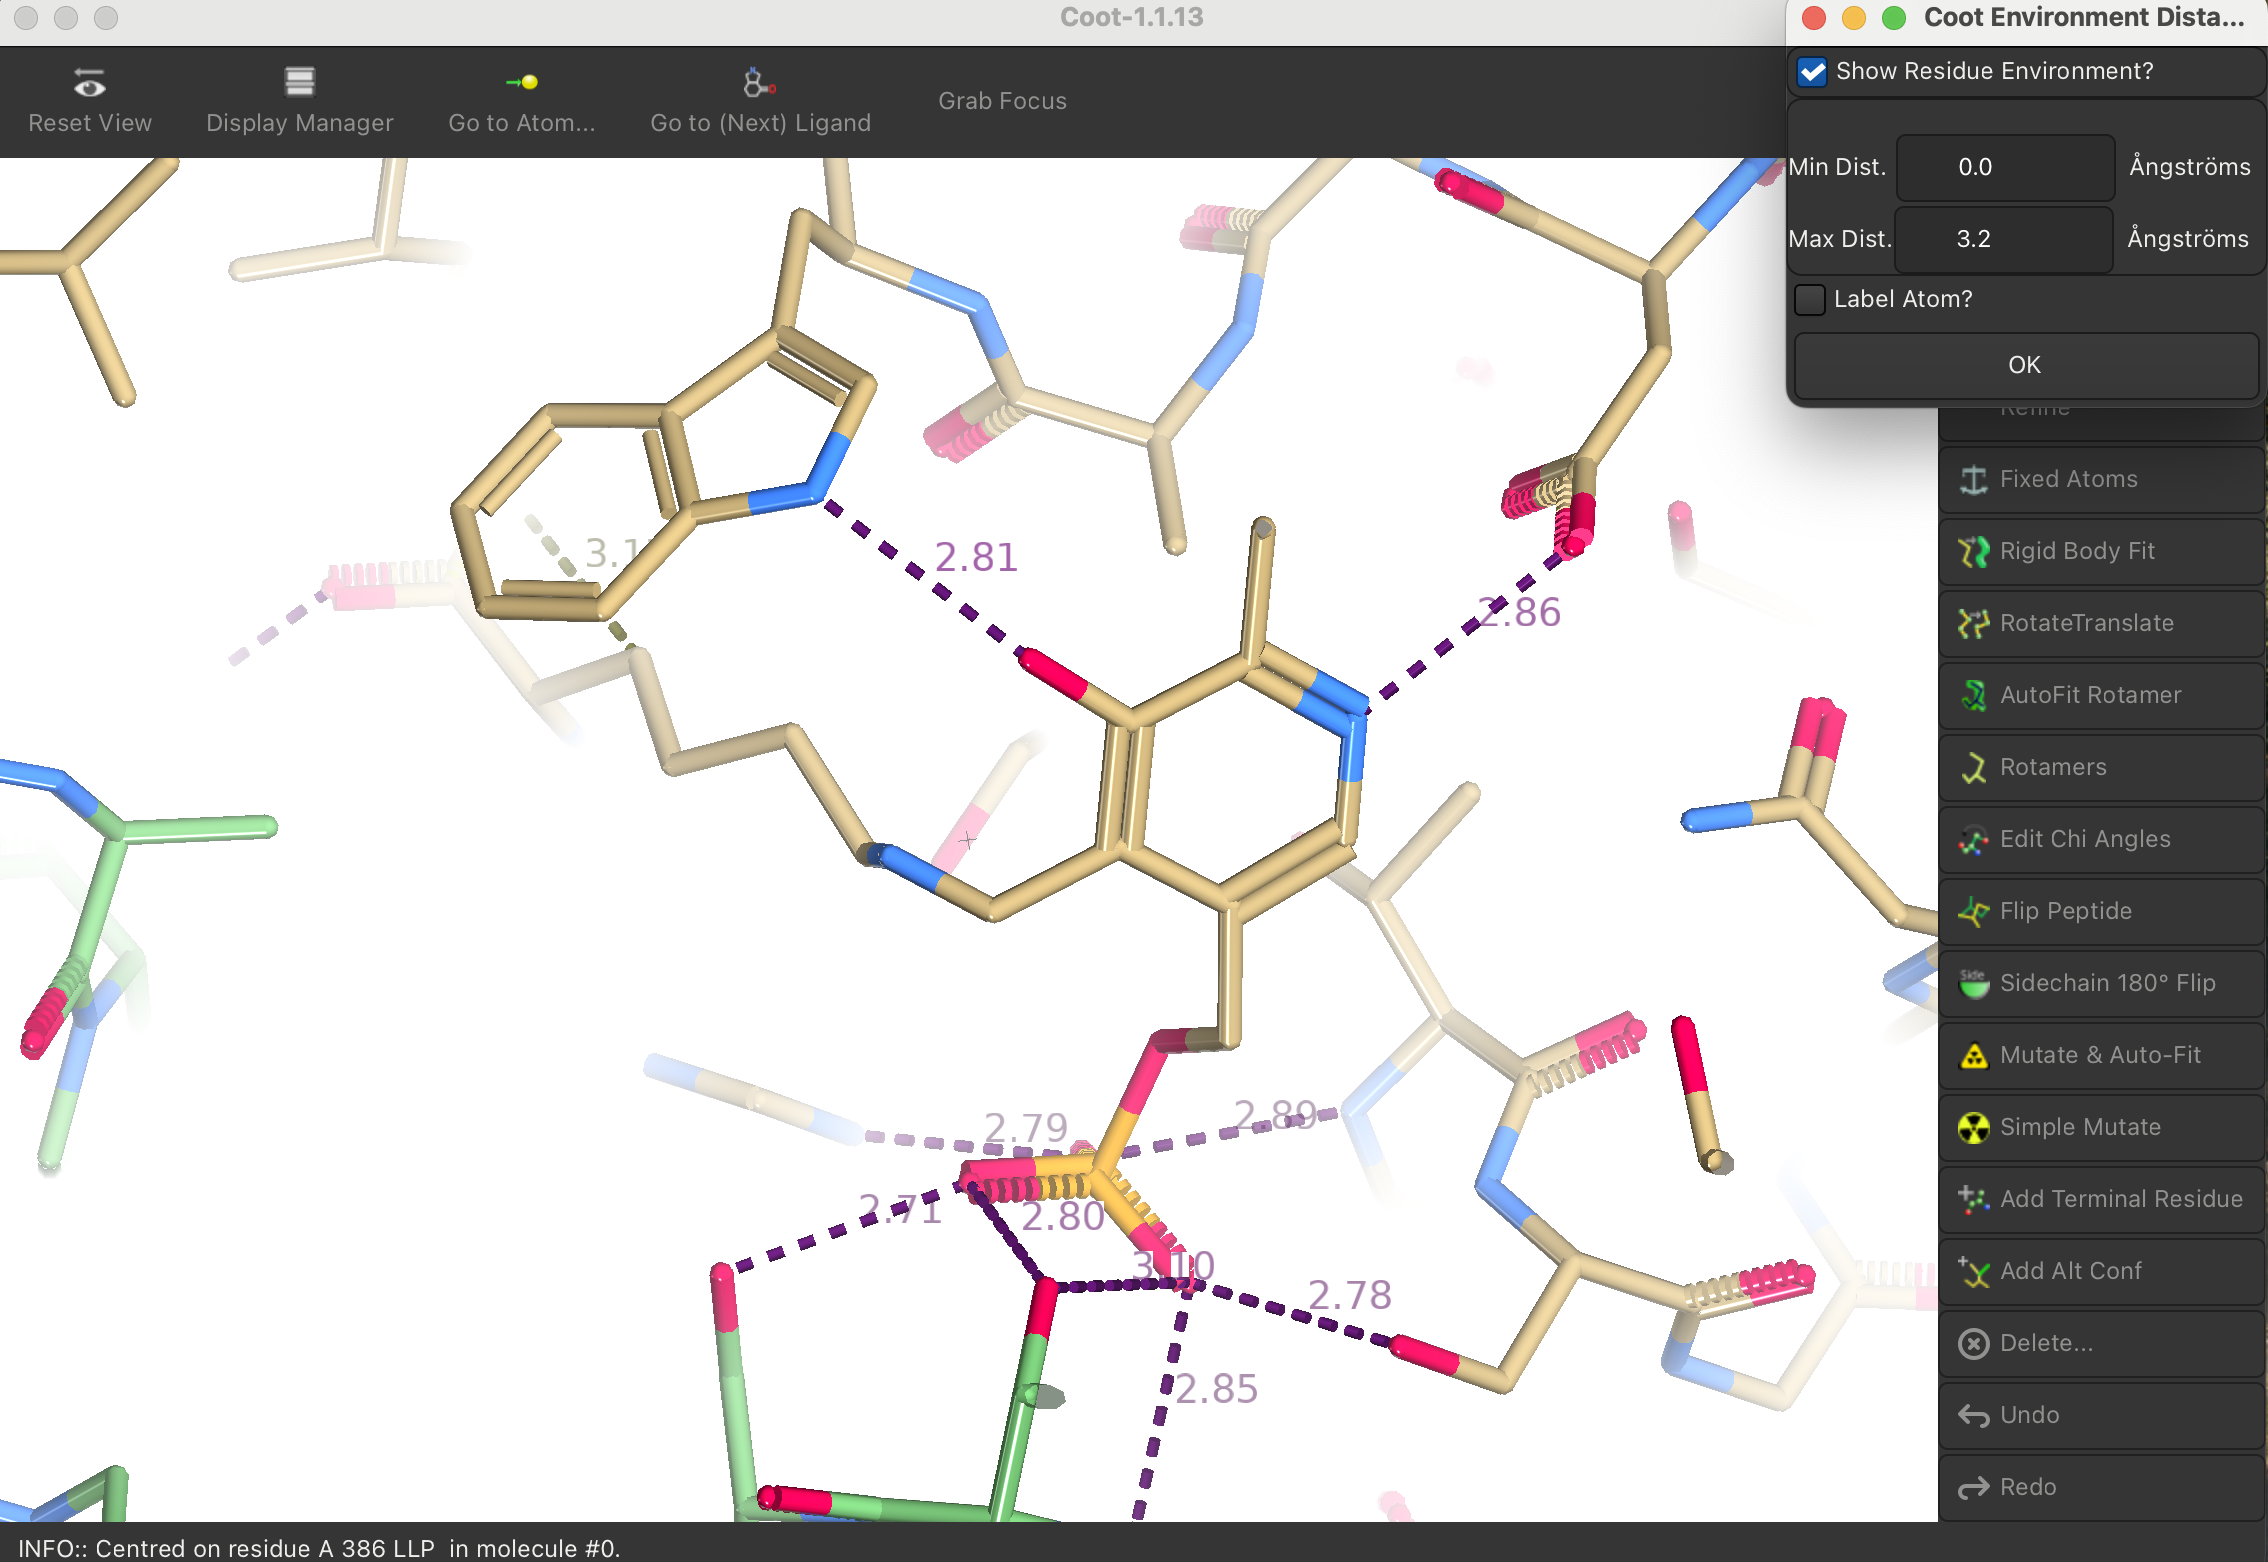Enable the Label Atom checkbox
Screen dimensions: 2268x1562
(1810, 299)
